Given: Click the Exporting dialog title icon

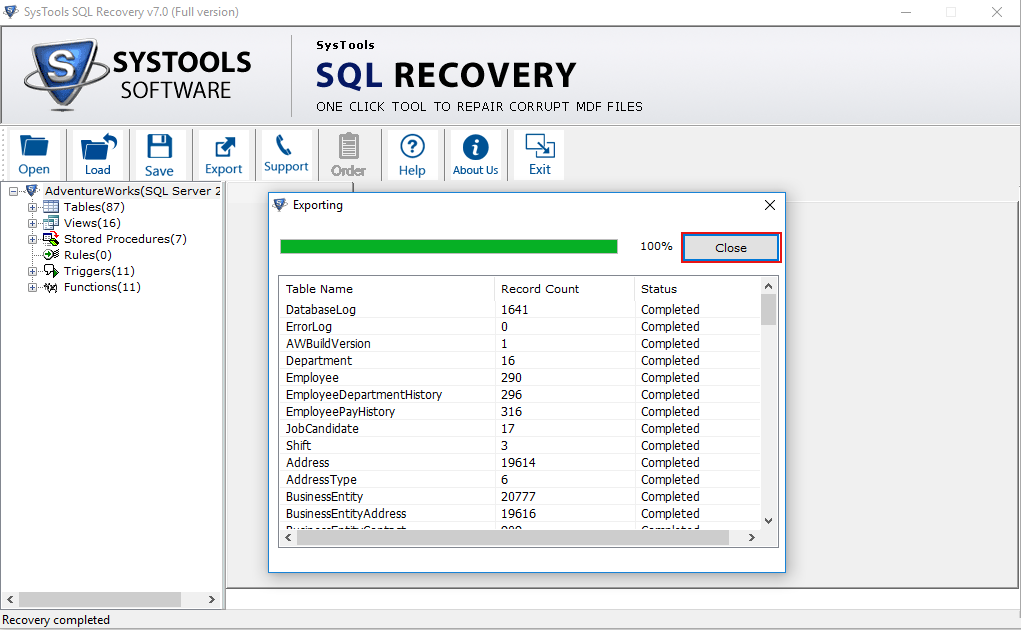Looking at the screenshot, I should [280, 205].
